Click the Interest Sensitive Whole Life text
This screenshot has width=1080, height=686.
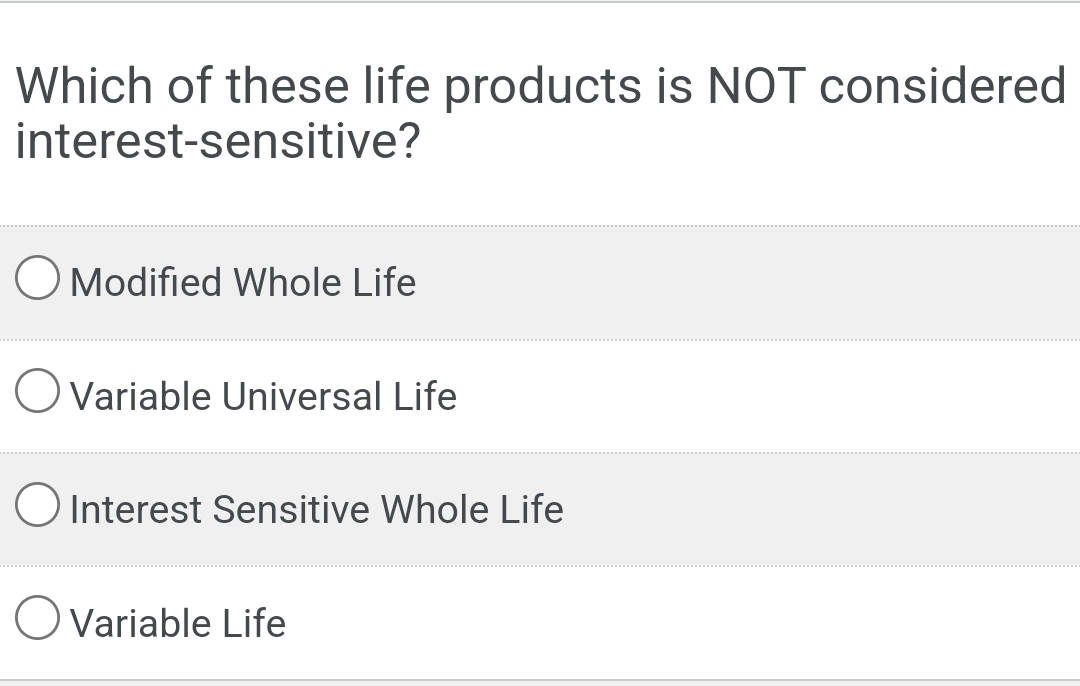pos(316,509)
